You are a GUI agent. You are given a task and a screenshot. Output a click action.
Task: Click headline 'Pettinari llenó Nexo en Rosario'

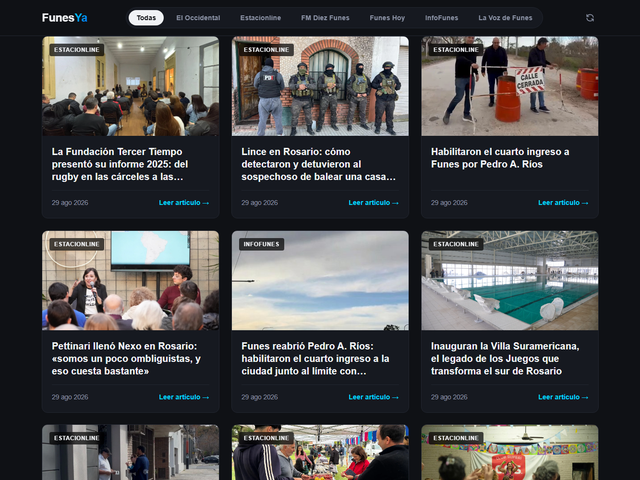tap(126, 358)
